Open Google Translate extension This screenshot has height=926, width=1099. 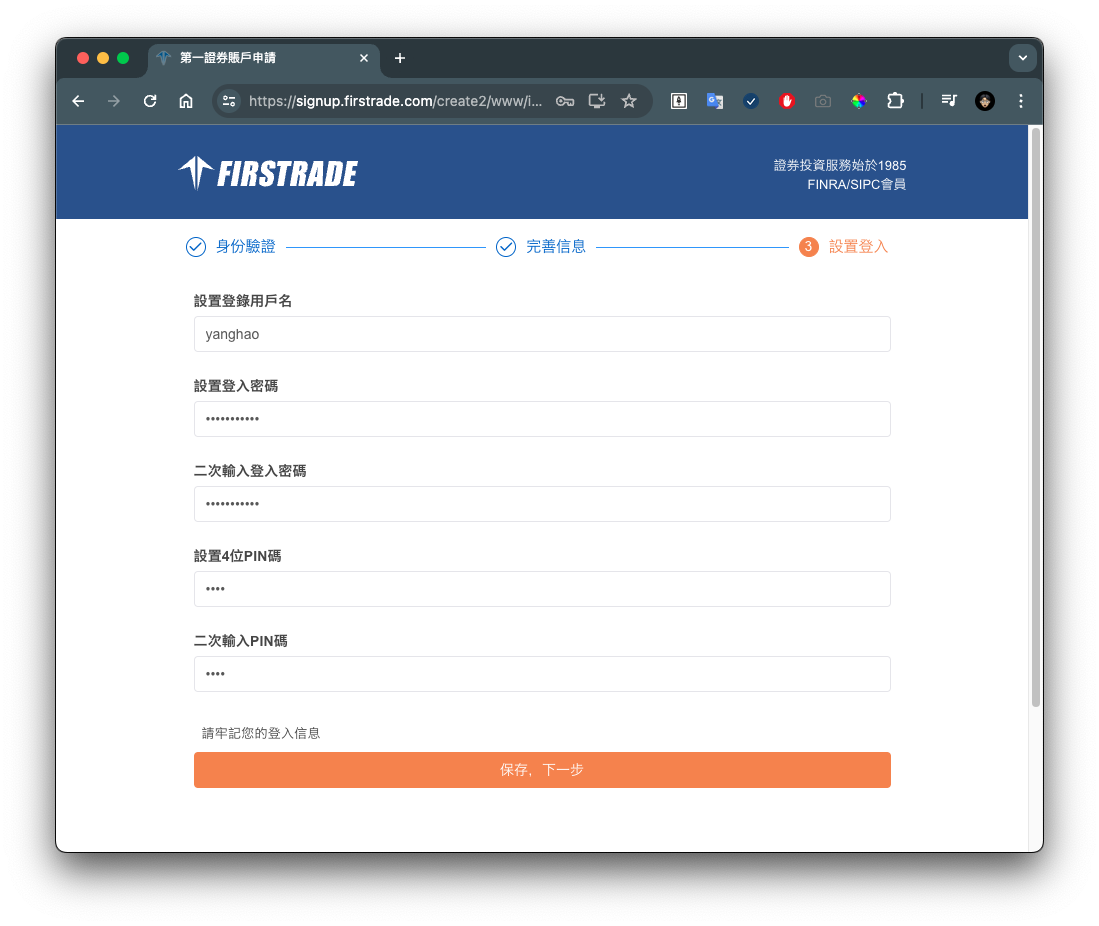[715, 101]
